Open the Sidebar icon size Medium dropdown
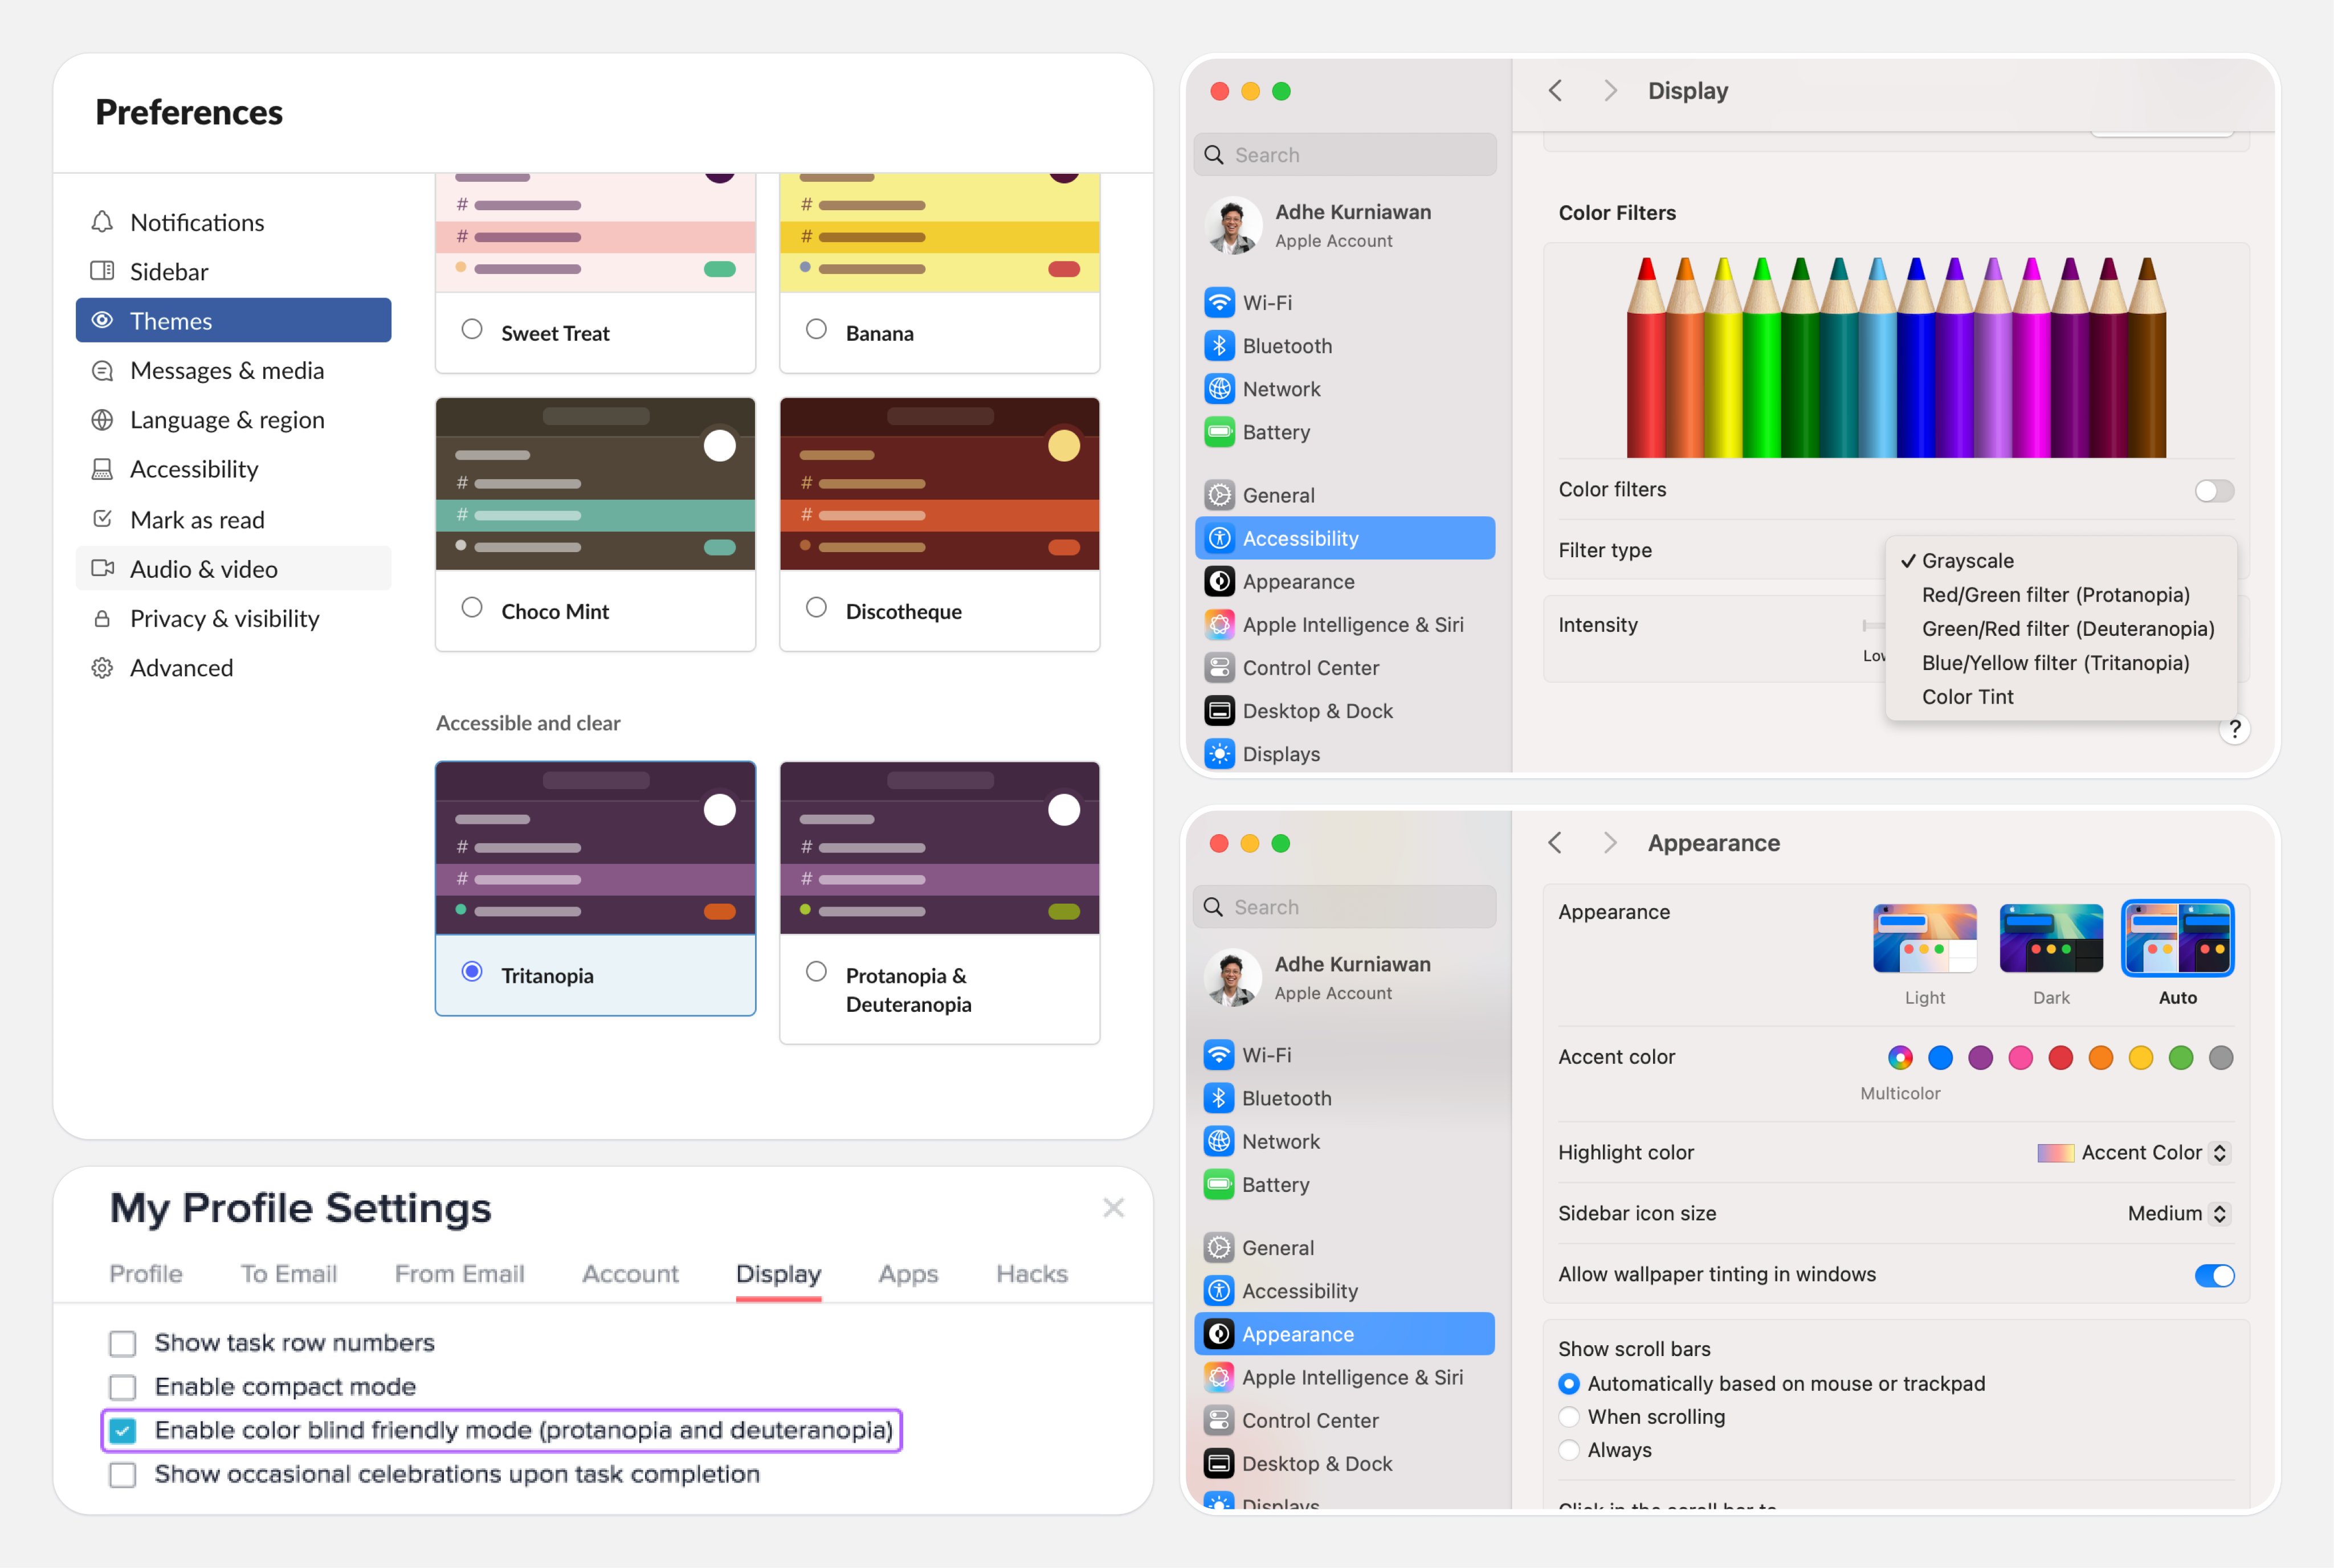Image resolution: width=2334 pixels, height=1568 pixels. (x=2179, y=1213)
